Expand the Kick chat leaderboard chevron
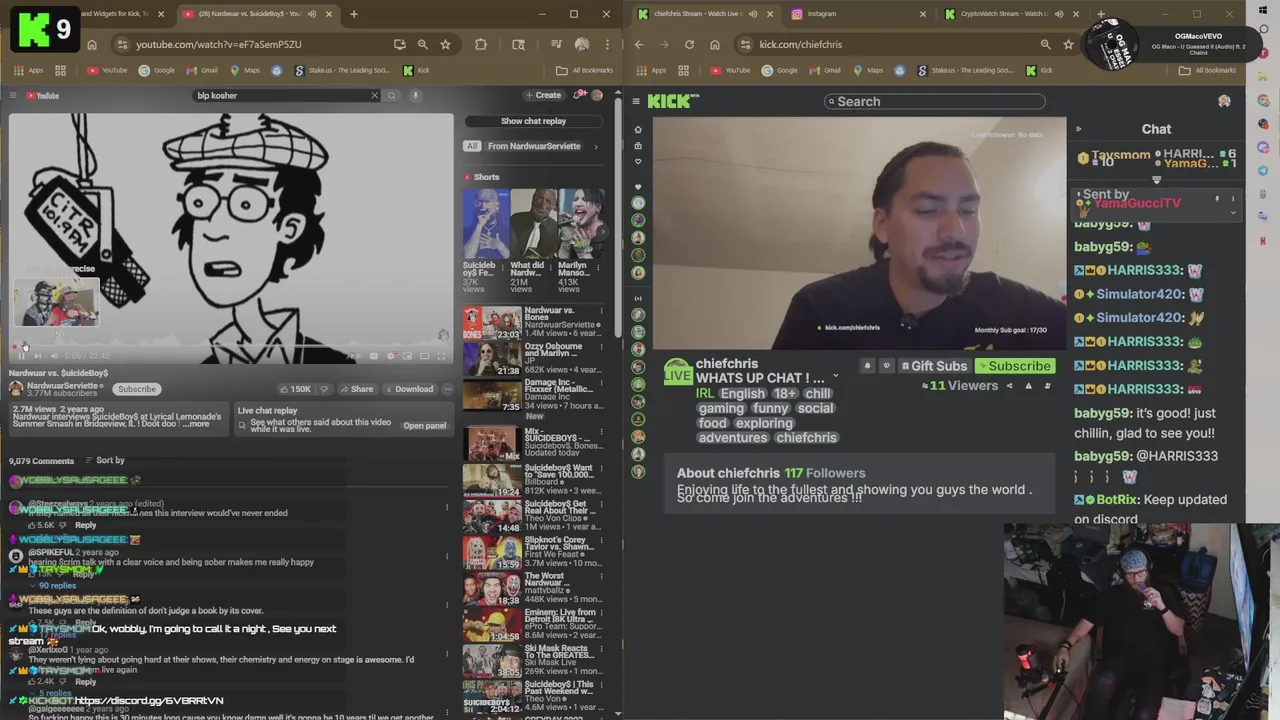Screen dimensions: 1280x720 1156,181
